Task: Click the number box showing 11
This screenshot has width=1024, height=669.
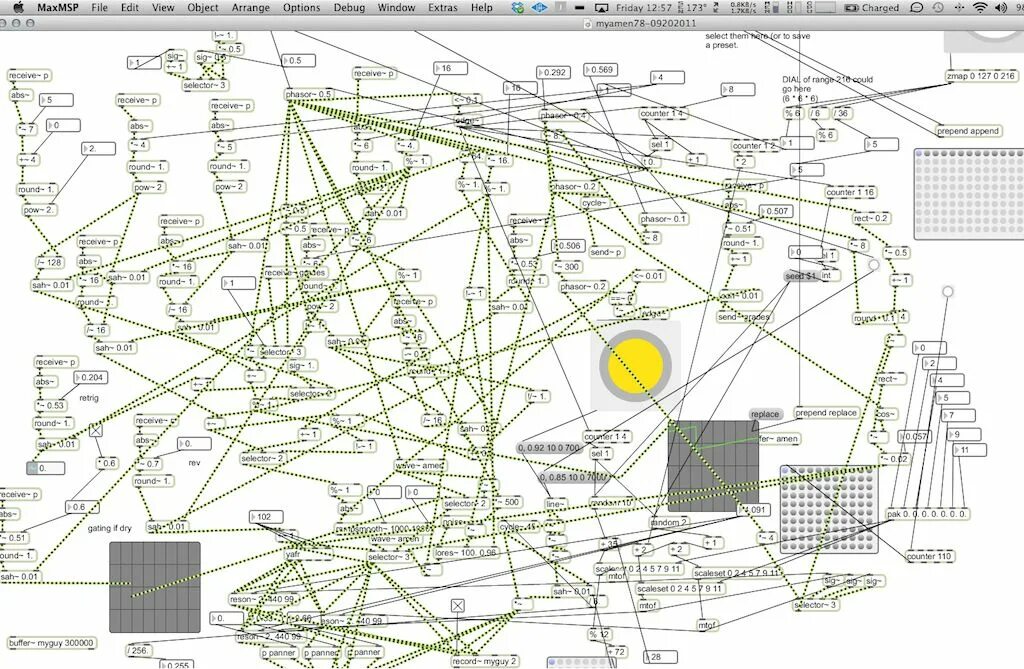Action: click(x=970, y=450)
